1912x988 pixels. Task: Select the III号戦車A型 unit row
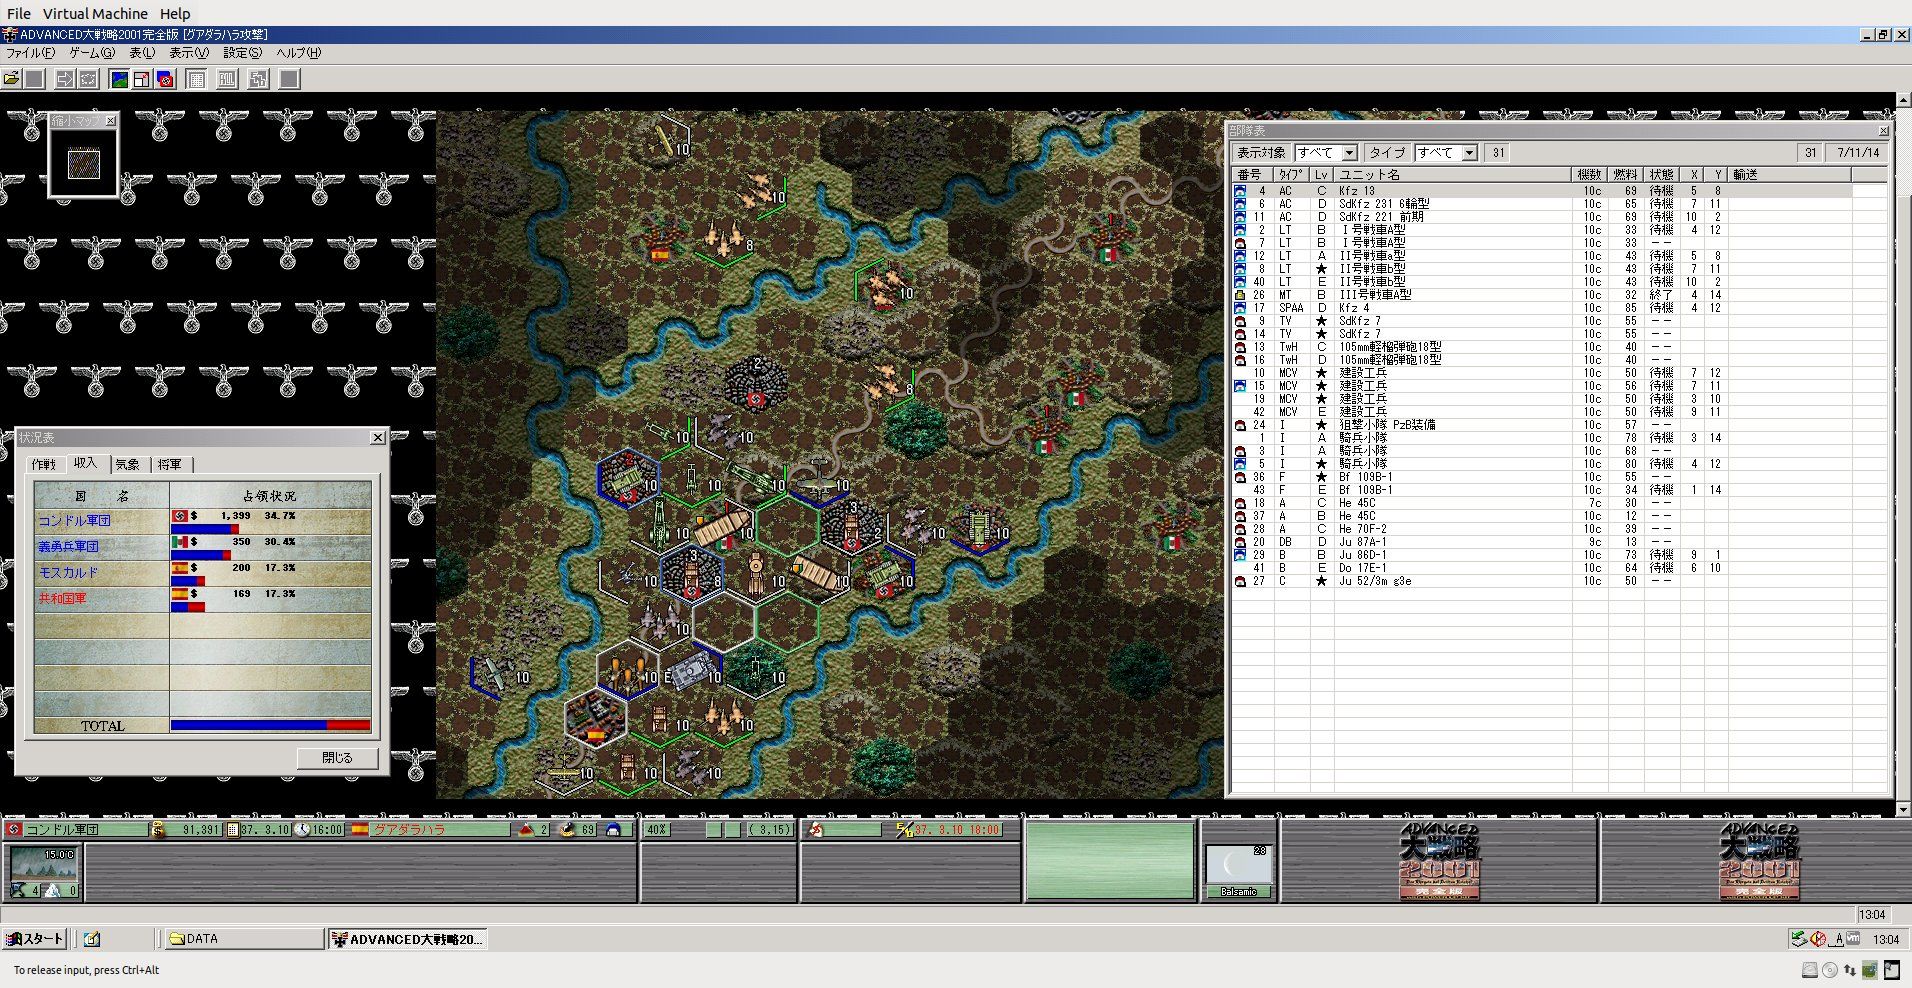click(1541, 295)
